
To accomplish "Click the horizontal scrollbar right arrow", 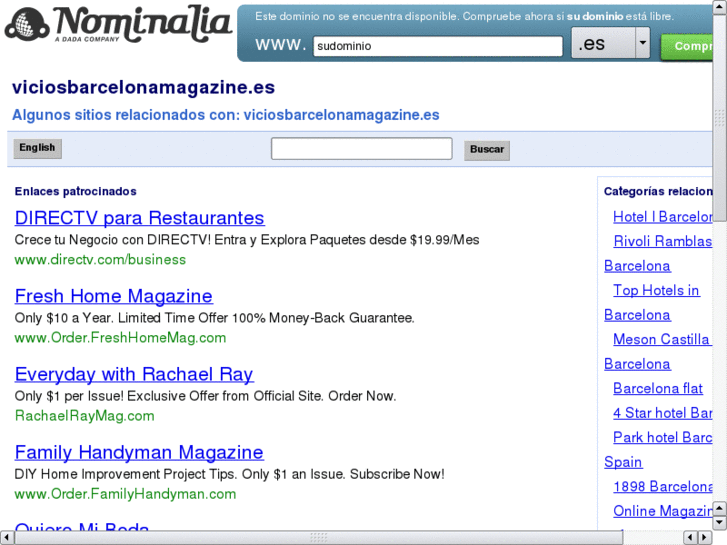I will pos(705,538).
